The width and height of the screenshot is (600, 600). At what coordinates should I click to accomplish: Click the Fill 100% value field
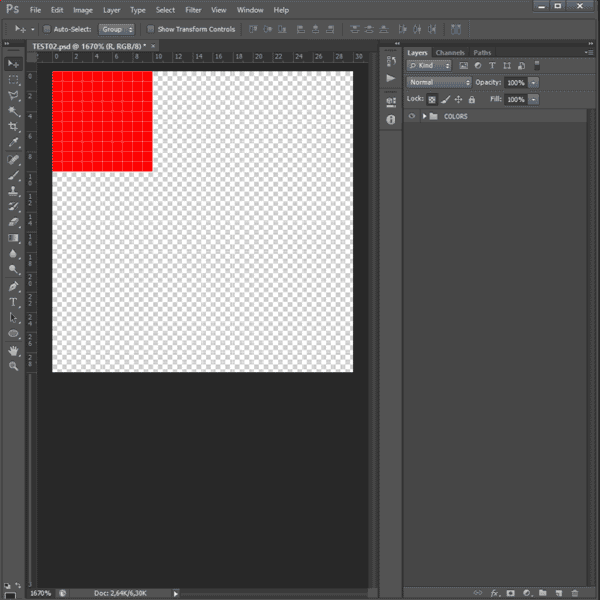(x=515, y=99)
